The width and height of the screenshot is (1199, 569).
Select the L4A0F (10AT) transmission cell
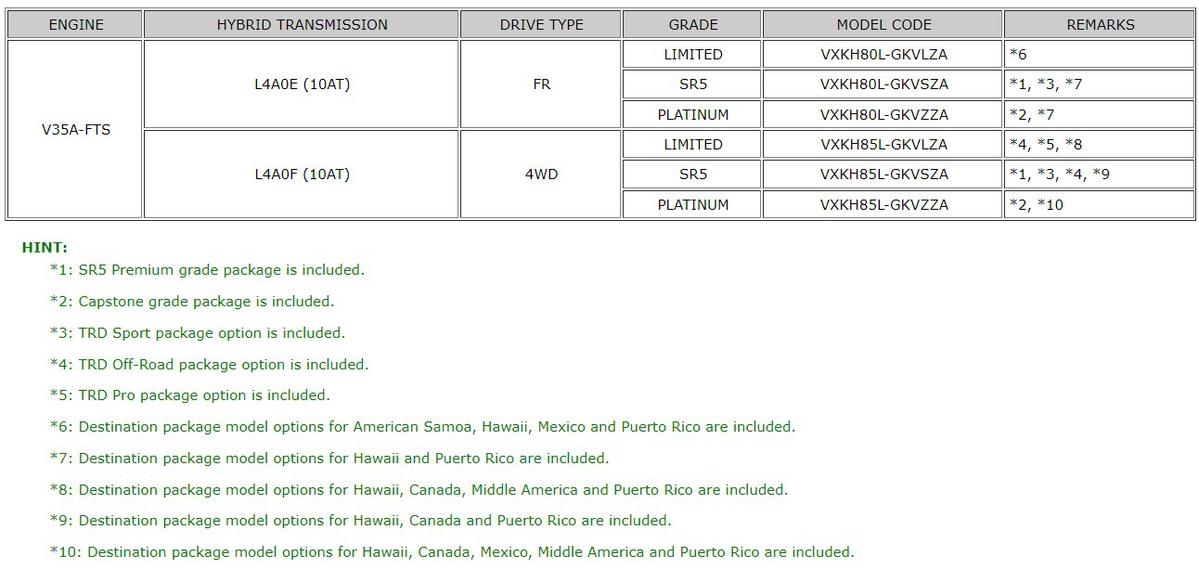pos(302,175)
